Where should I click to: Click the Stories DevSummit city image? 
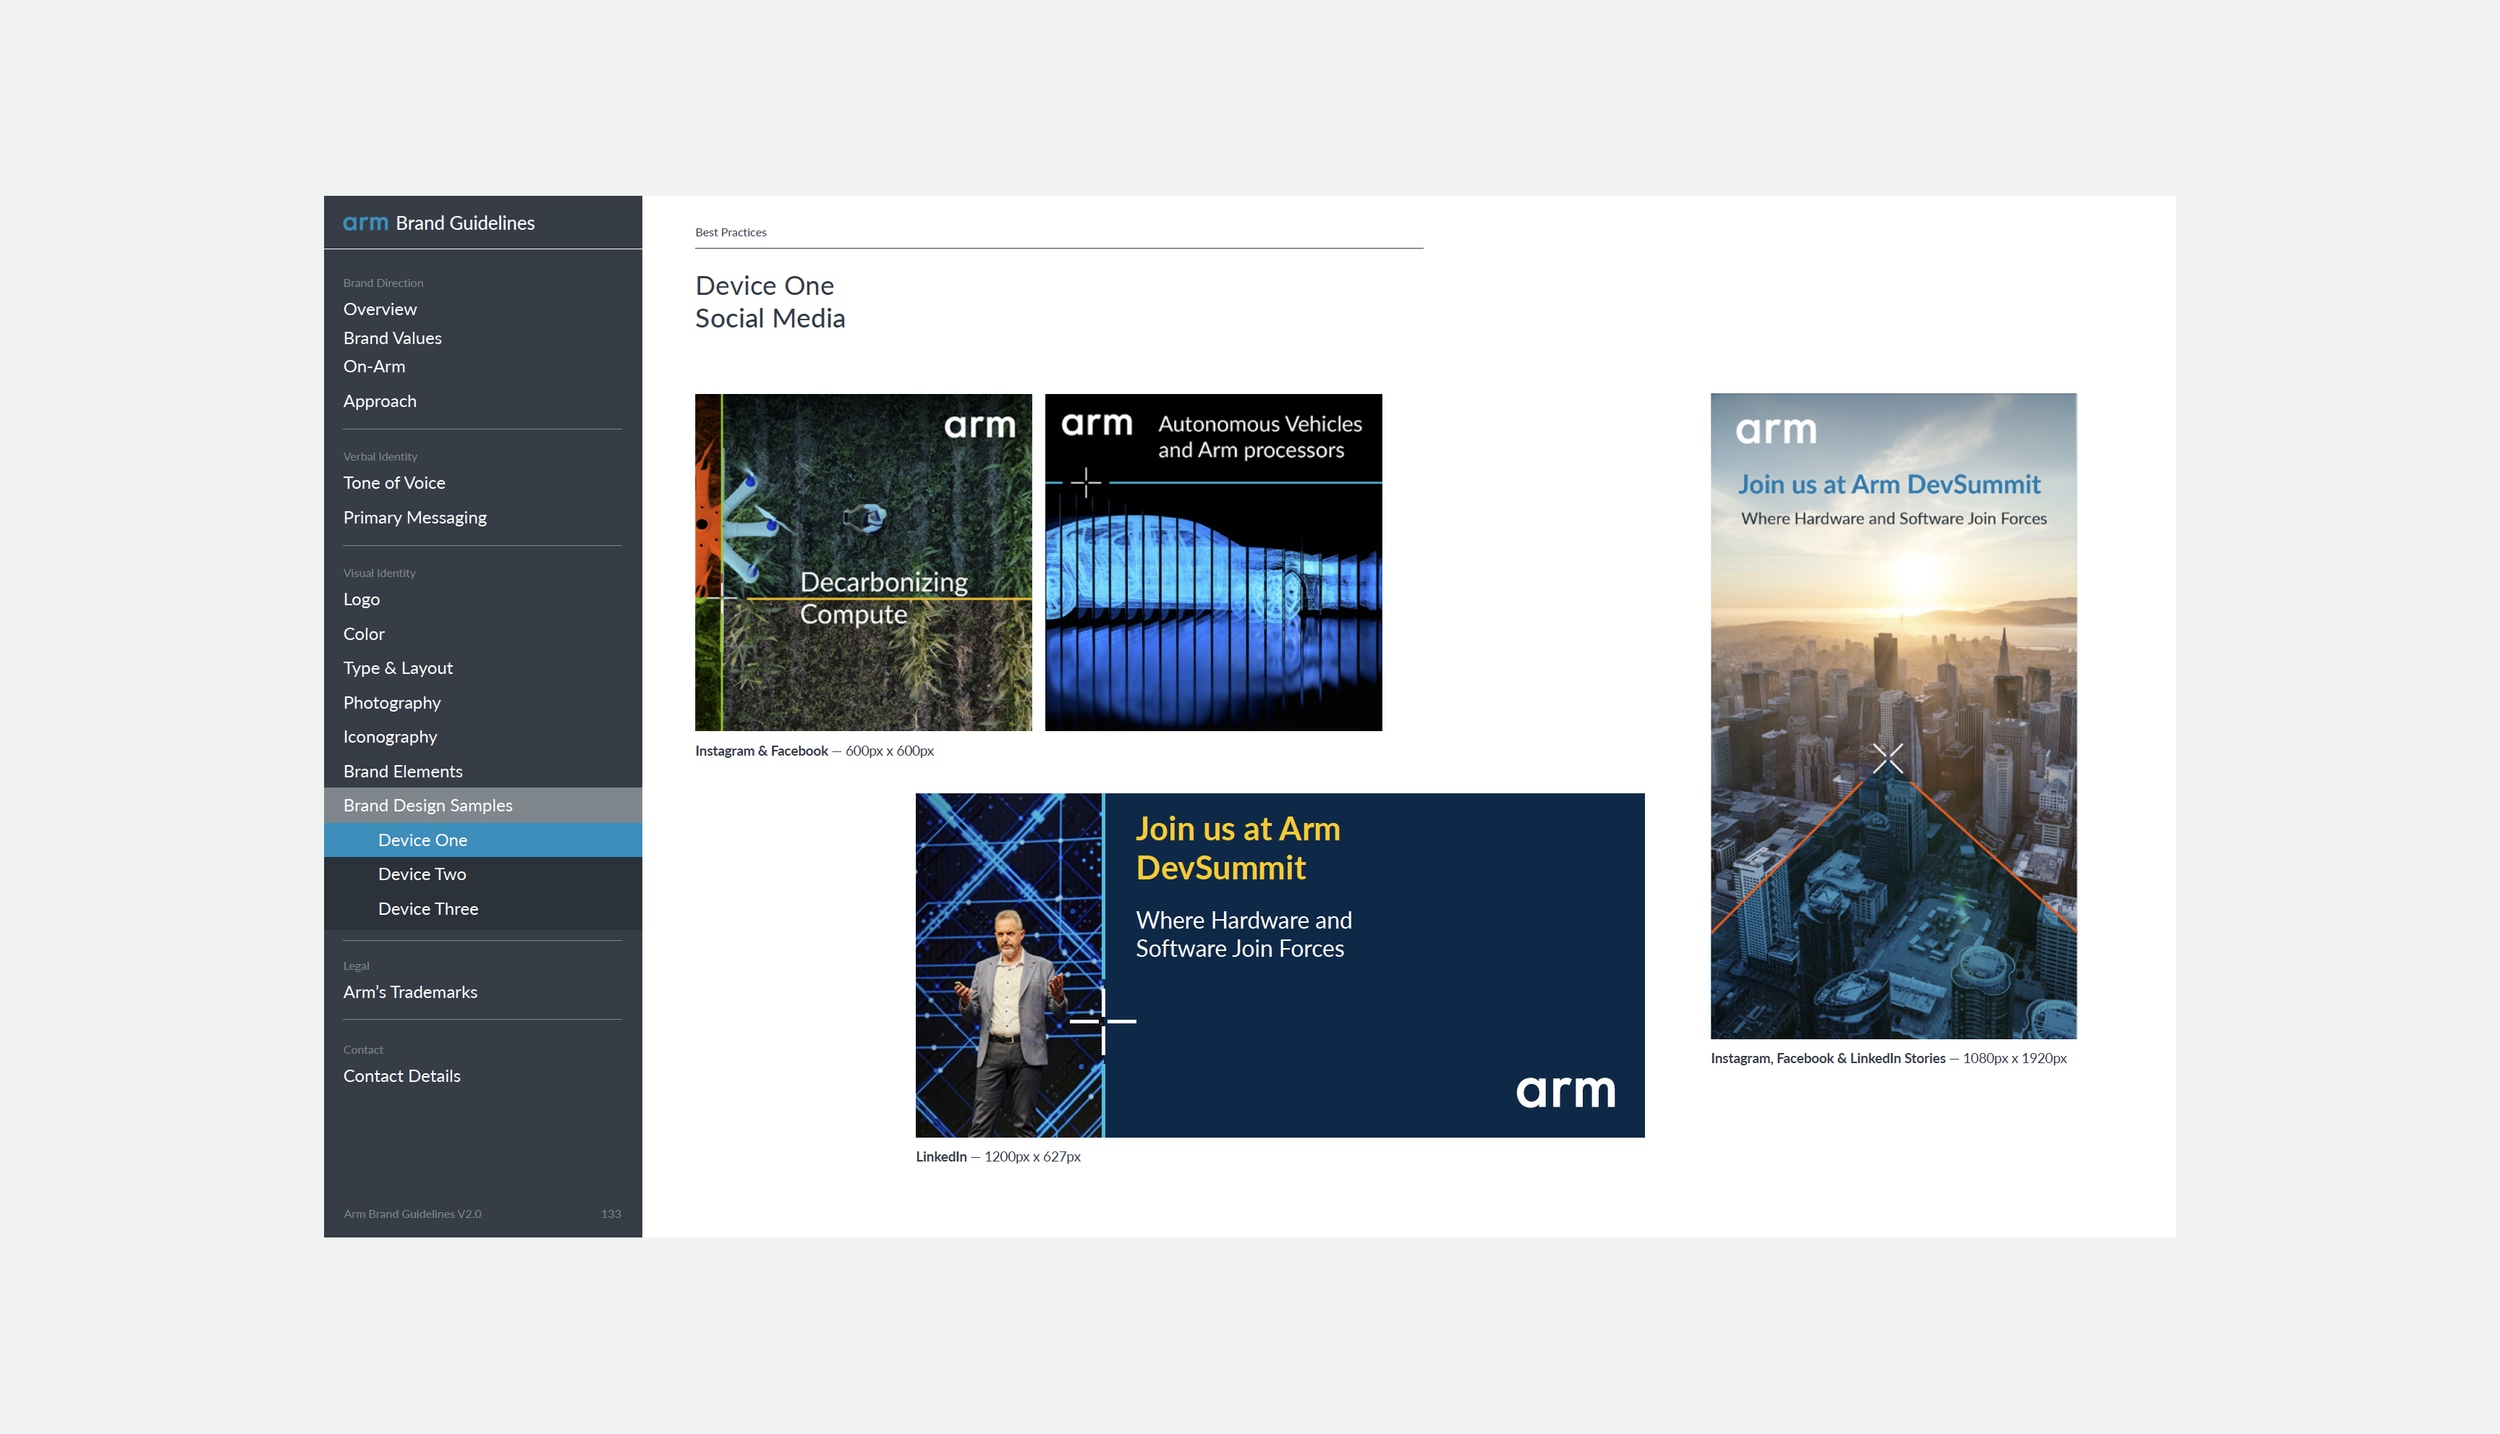pos(1893,716)
